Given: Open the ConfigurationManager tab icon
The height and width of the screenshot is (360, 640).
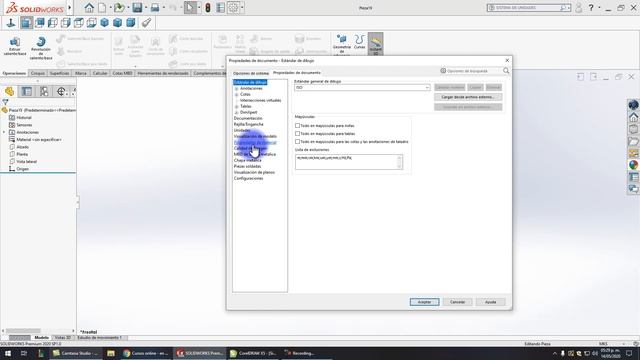Looking at the screenshot, I should pyautogui.click(x=44, y=91).
